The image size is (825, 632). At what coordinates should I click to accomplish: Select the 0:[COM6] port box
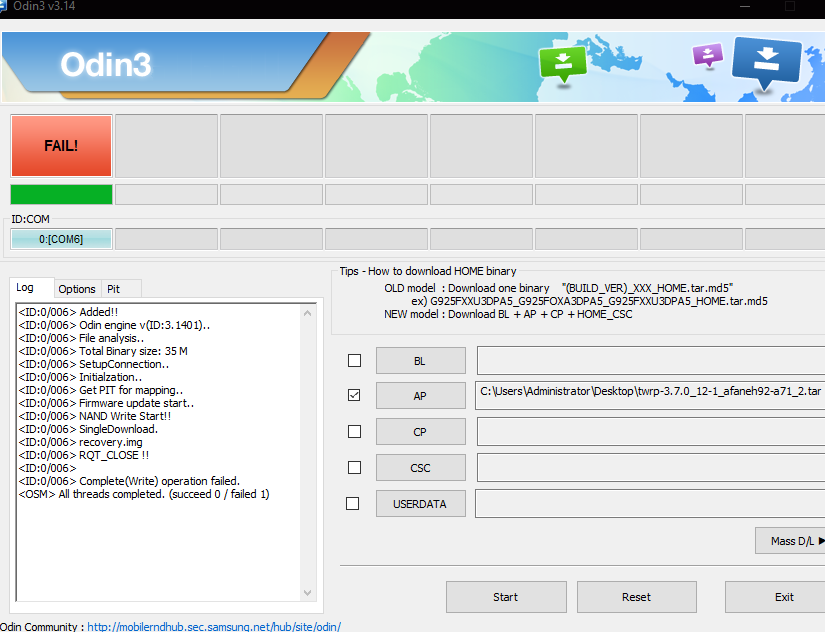pyautogui.click(x=61, y=239)
